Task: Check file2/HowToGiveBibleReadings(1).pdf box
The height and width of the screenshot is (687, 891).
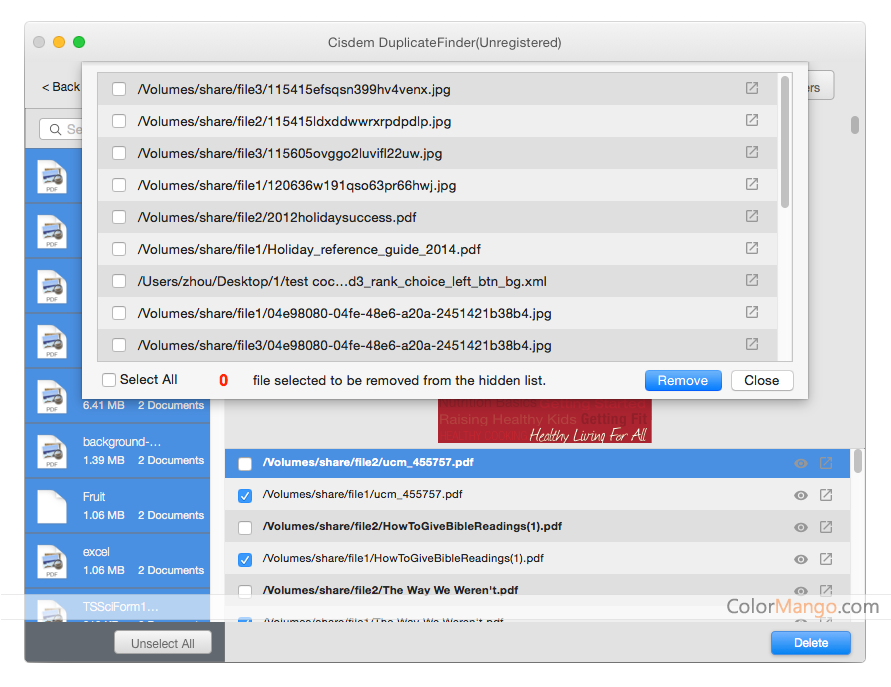Action: [x=245, y=528]
